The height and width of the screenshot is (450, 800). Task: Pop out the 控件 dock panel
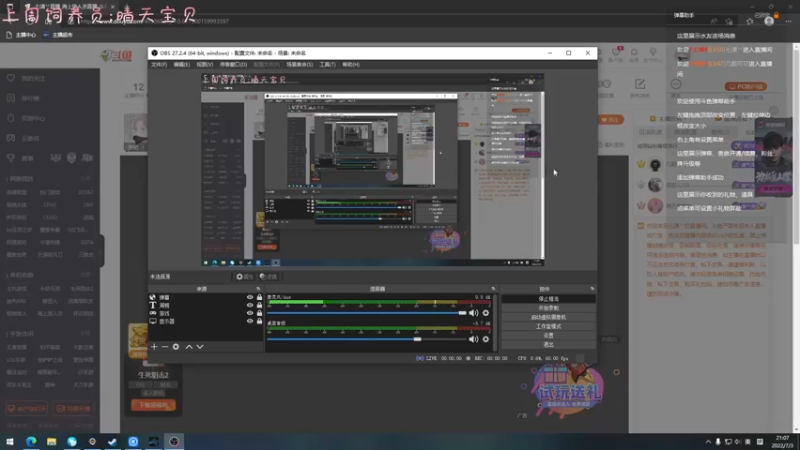tap(592, 289)
